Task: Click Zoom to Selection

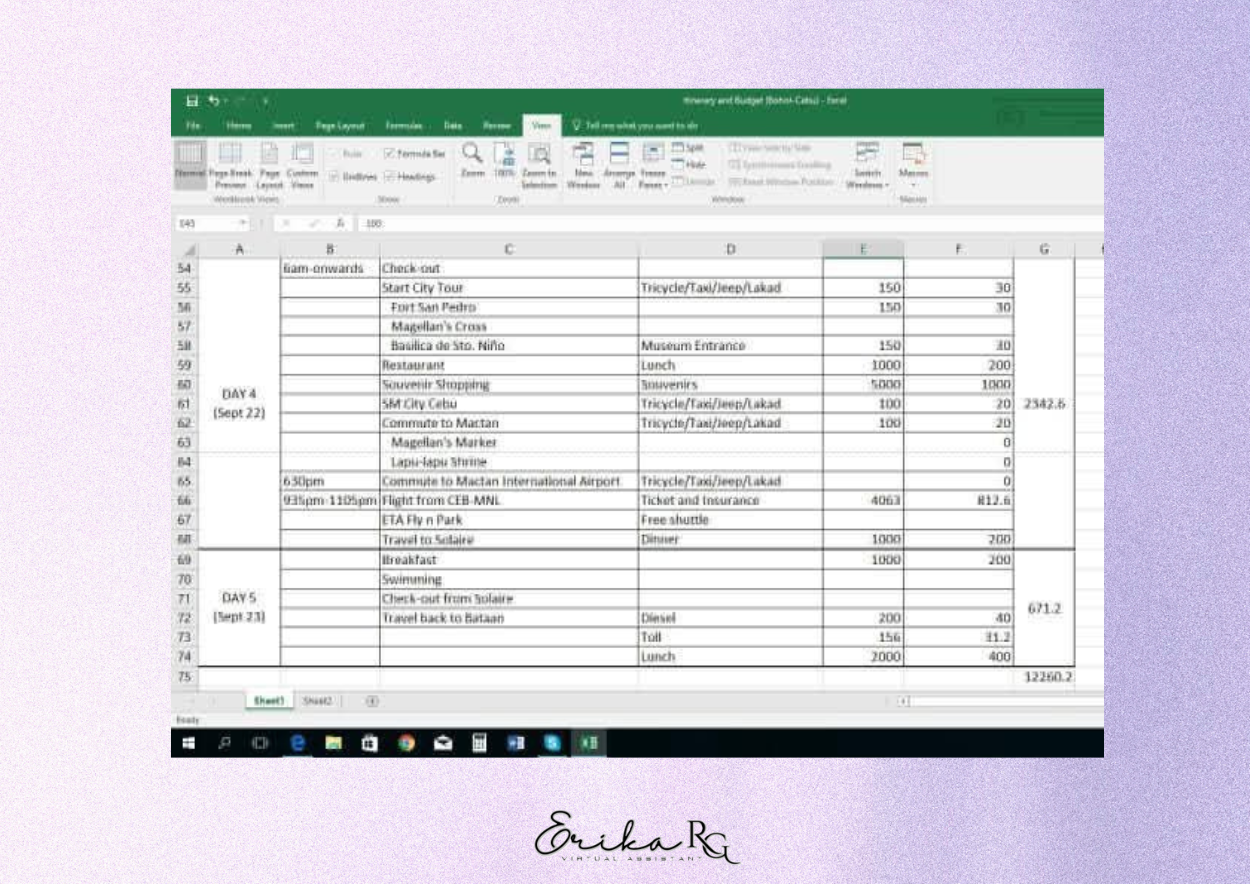Action: pyautogui.click(x=539, y=164)
